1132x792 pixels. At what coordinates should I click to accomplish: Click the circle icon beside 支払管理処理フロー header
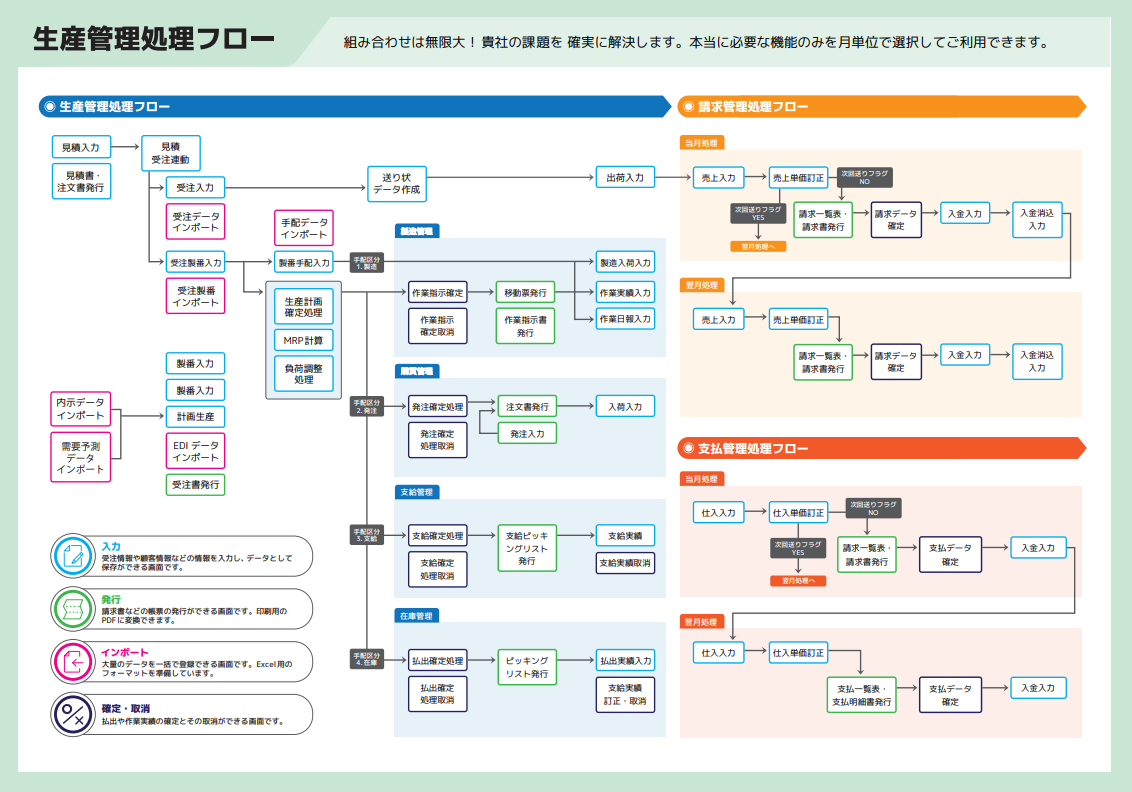point(687,448)
